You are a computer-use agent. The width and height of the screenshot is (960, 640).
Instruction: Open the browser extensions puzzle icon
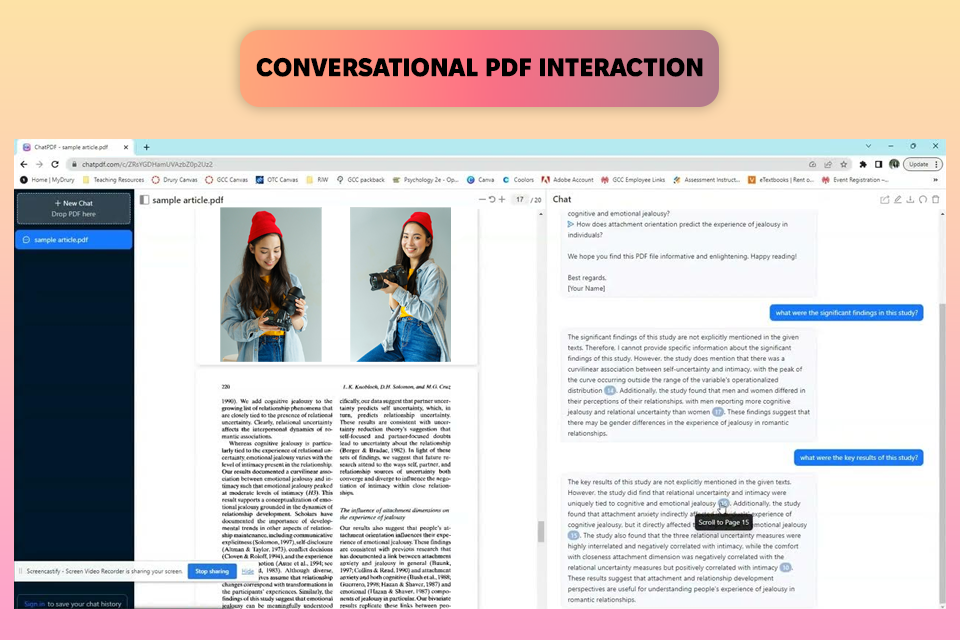(x=863, y=164)
